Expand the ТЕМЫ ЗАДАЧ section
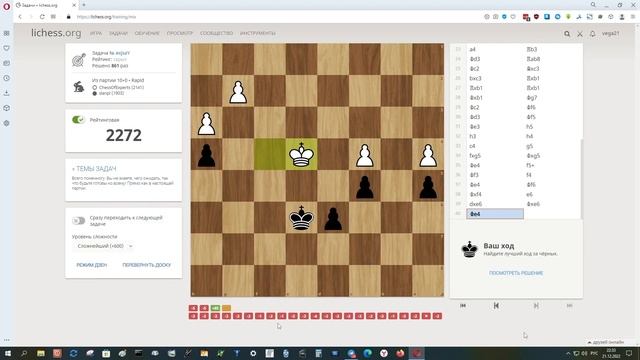 click(x=94, y=169)
